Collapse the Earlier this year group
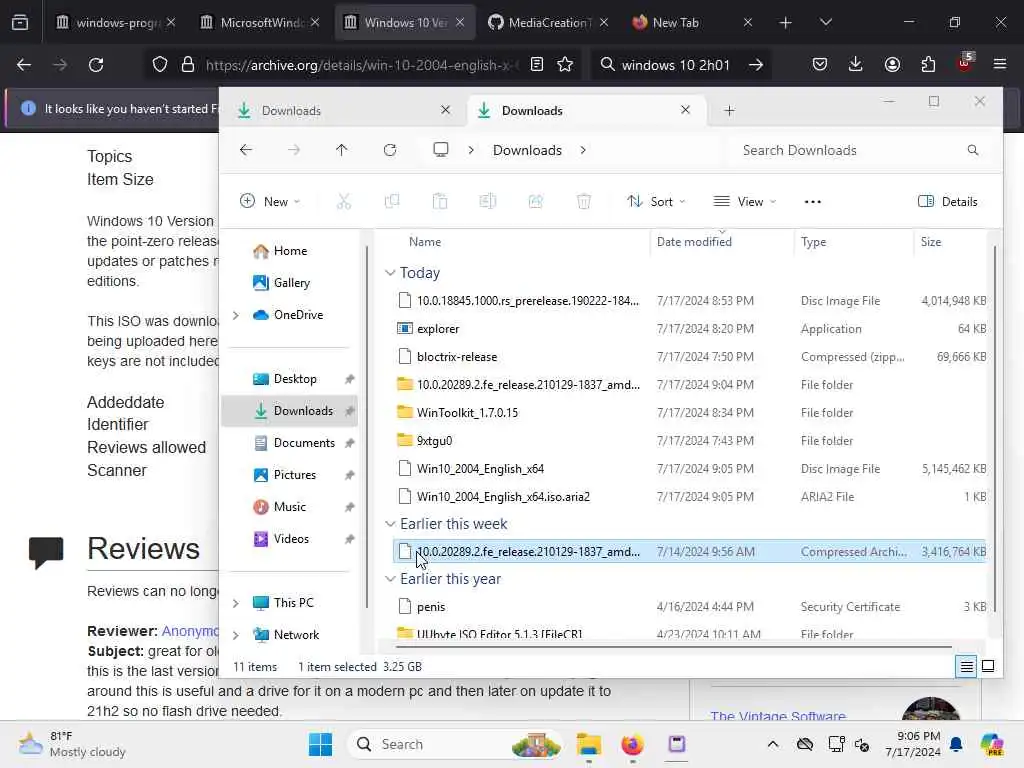The image size is (1024, 768). 390,579
